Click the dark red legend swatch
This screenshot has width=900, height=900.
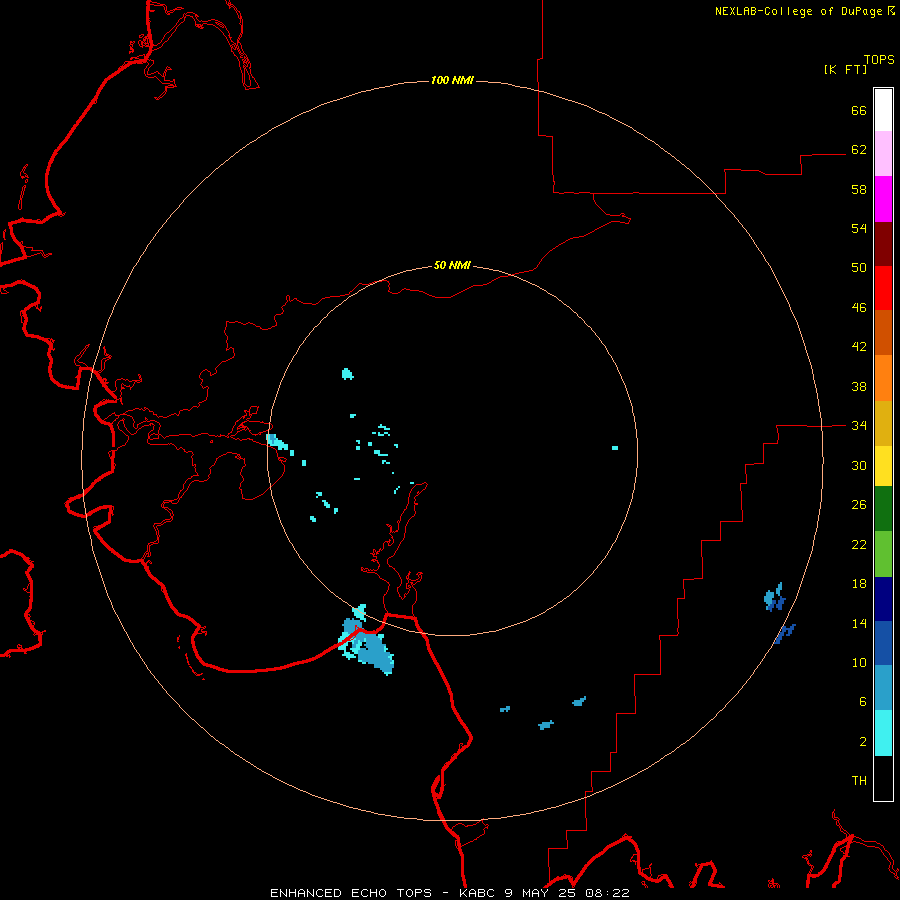click(x=883, y=244)
